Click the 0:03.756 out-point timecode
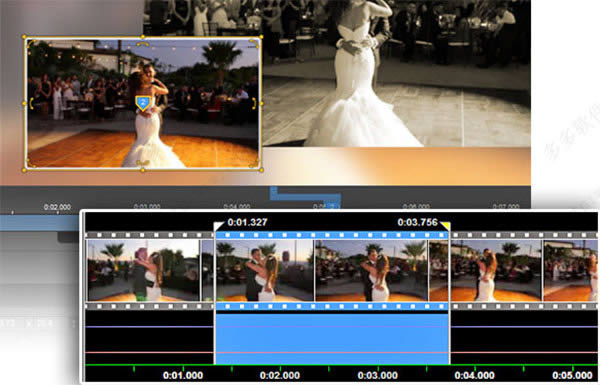Image resolution: width=600 pixels, height=385 pixels. [x=417, y=222]
